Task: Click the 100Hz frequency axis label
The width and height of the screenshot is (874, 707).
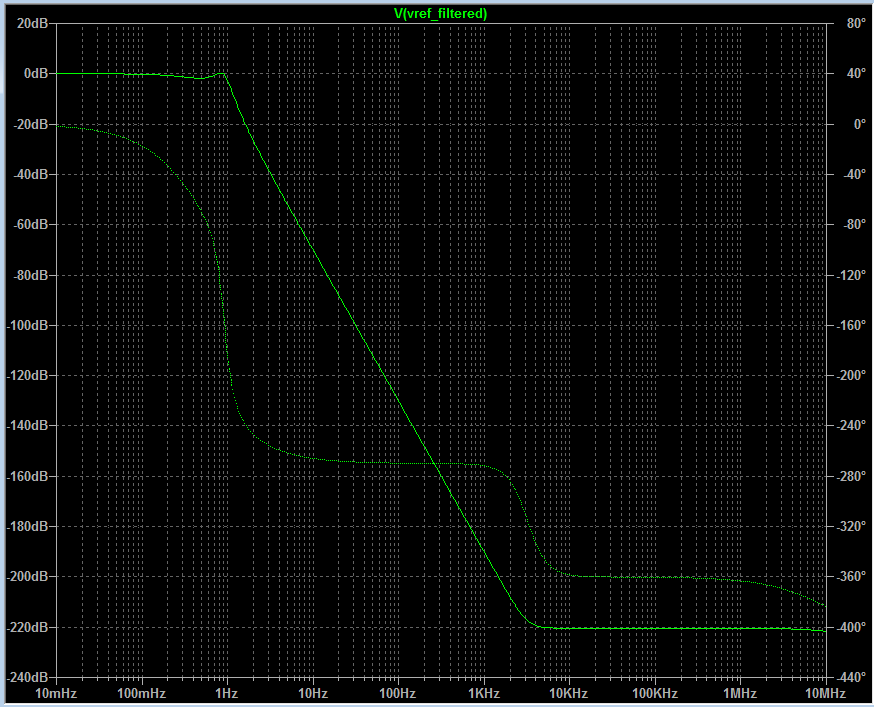Action: coord(398,694)
